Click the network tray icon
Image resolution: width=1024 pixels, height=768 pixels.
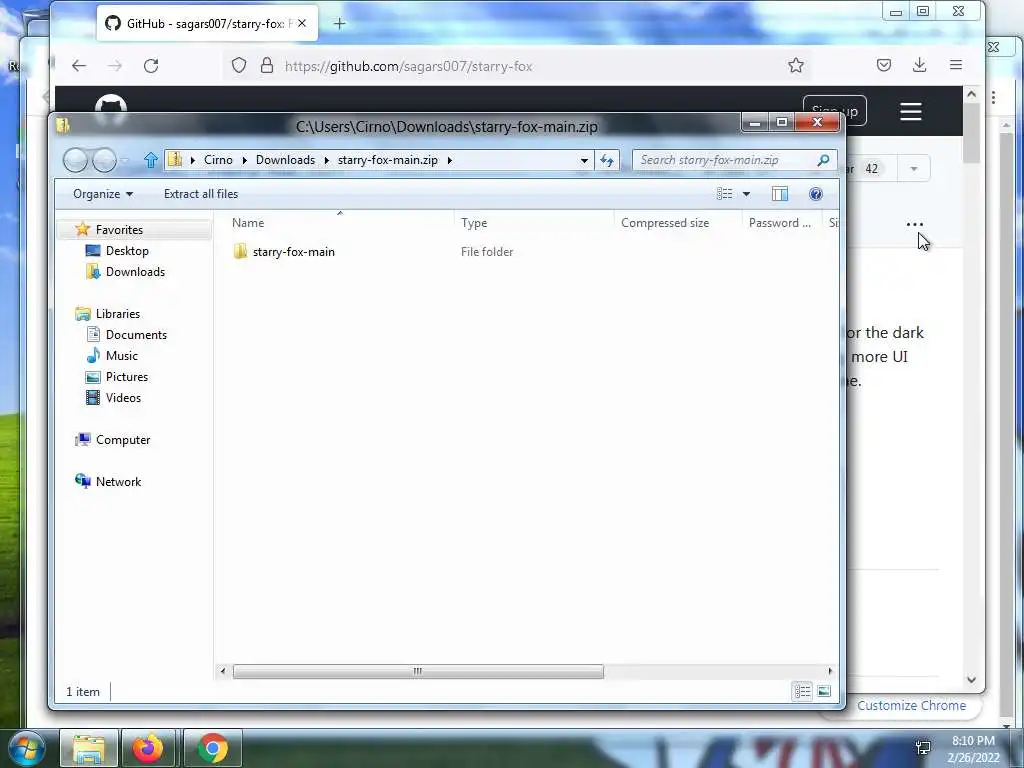click(x=923, y=748)
